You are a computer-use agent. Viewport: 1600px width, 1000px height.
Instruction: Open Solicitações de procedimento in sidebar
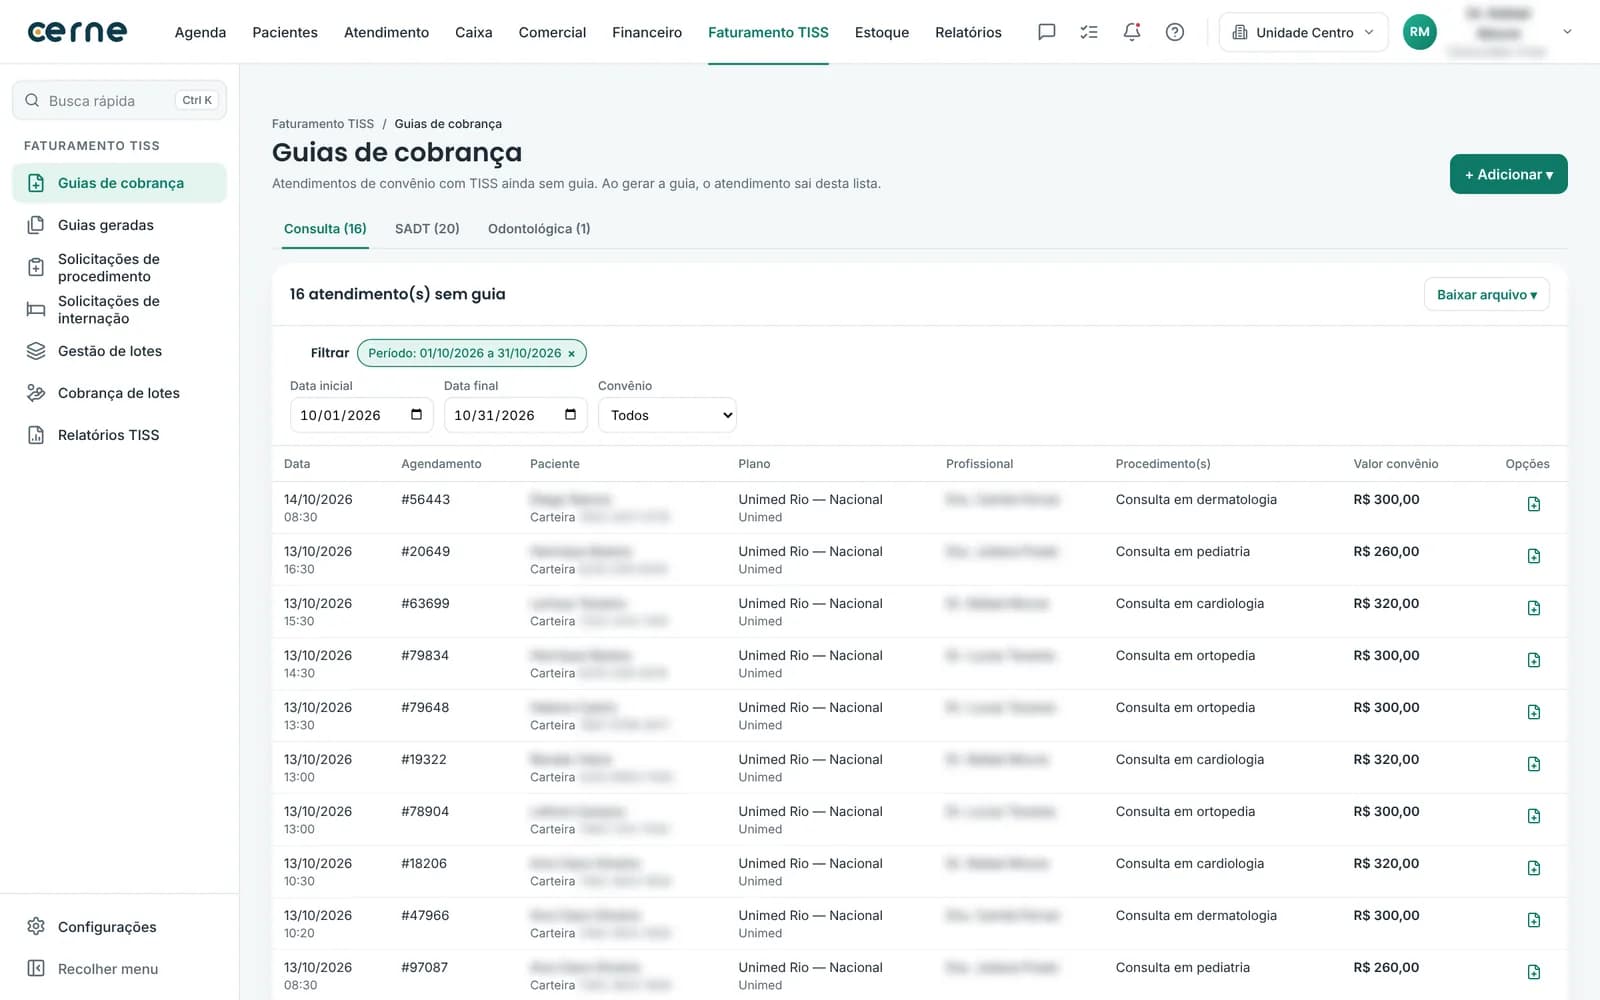[x=119, y=267]
